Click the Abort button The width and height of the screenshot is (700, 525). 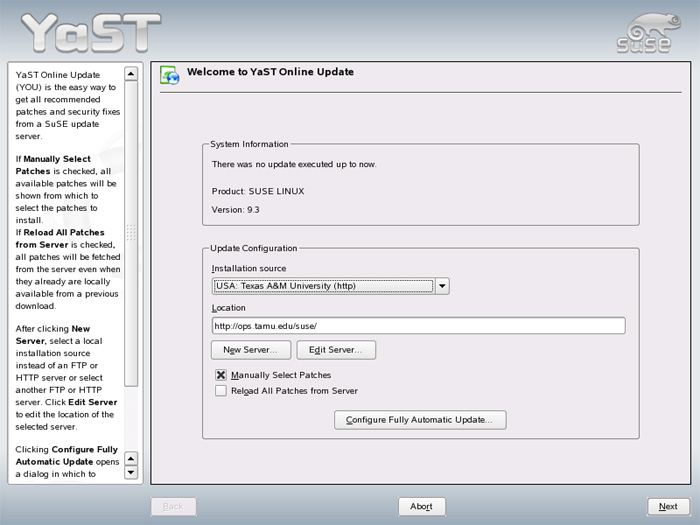click(x=422, y=506)
